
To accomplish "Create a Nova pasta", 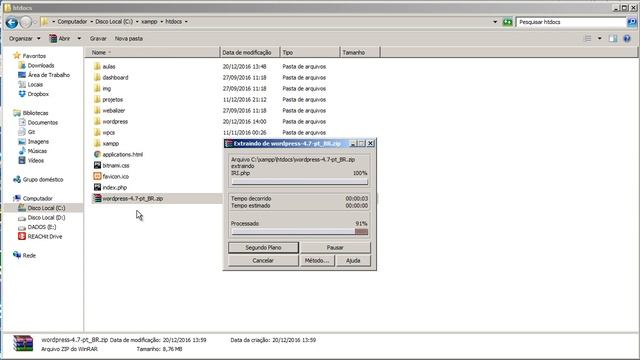I will click(x=129, y=38).
